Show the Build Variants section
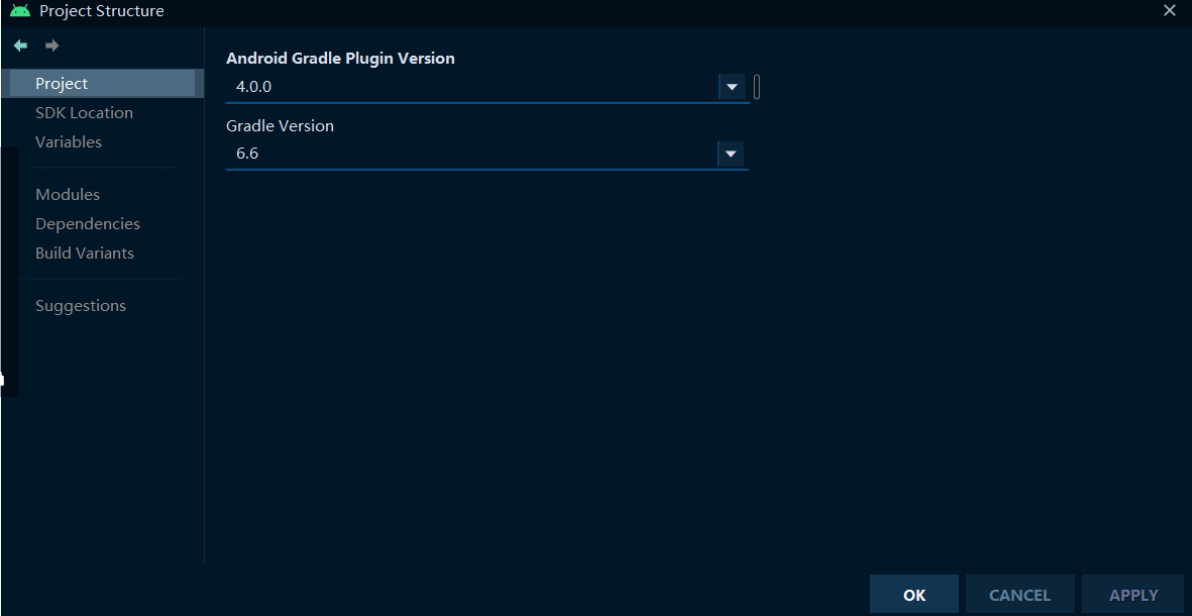Screen dimensions: 1192x616 pyautogui.click(x=84, y=253)
